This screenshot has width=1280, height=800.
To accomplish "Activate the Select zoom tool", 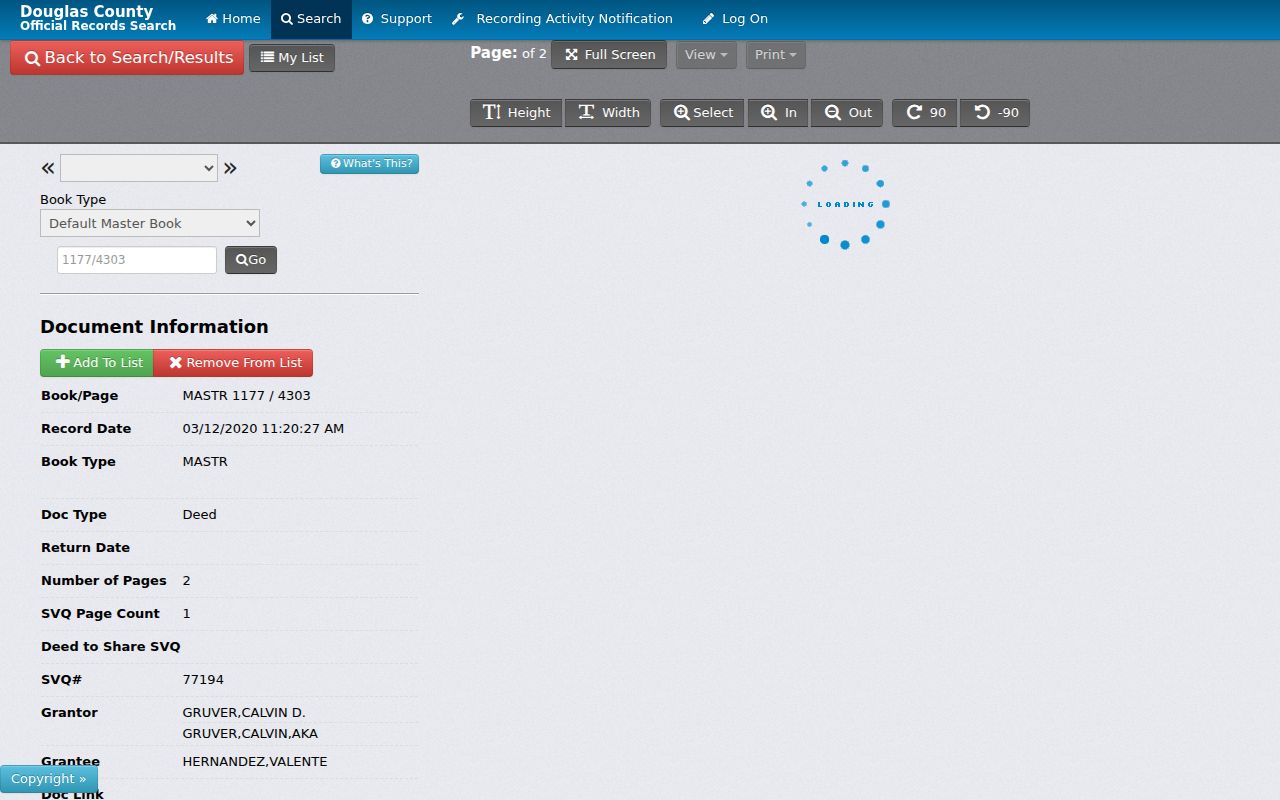I will [702, 113].
